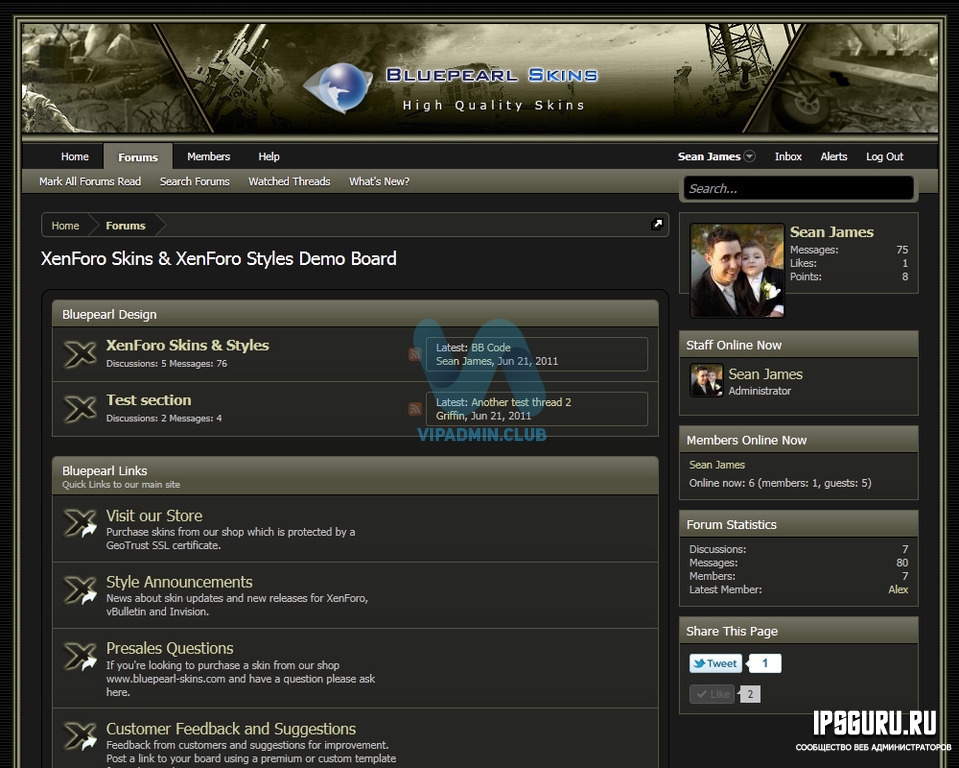Open Alerts in the top navigation
Image resolution: width=959 pixels, height=768 pixels.
pyautogui.click(x=834, y=157)
